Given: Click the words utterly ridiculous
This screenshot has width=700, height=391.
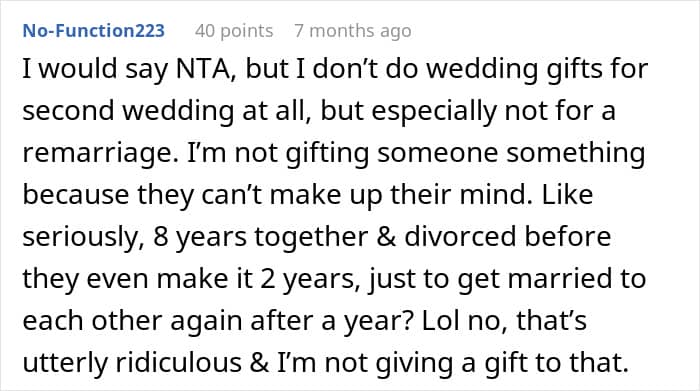Looking at the screenshot, I should [132, 363].
